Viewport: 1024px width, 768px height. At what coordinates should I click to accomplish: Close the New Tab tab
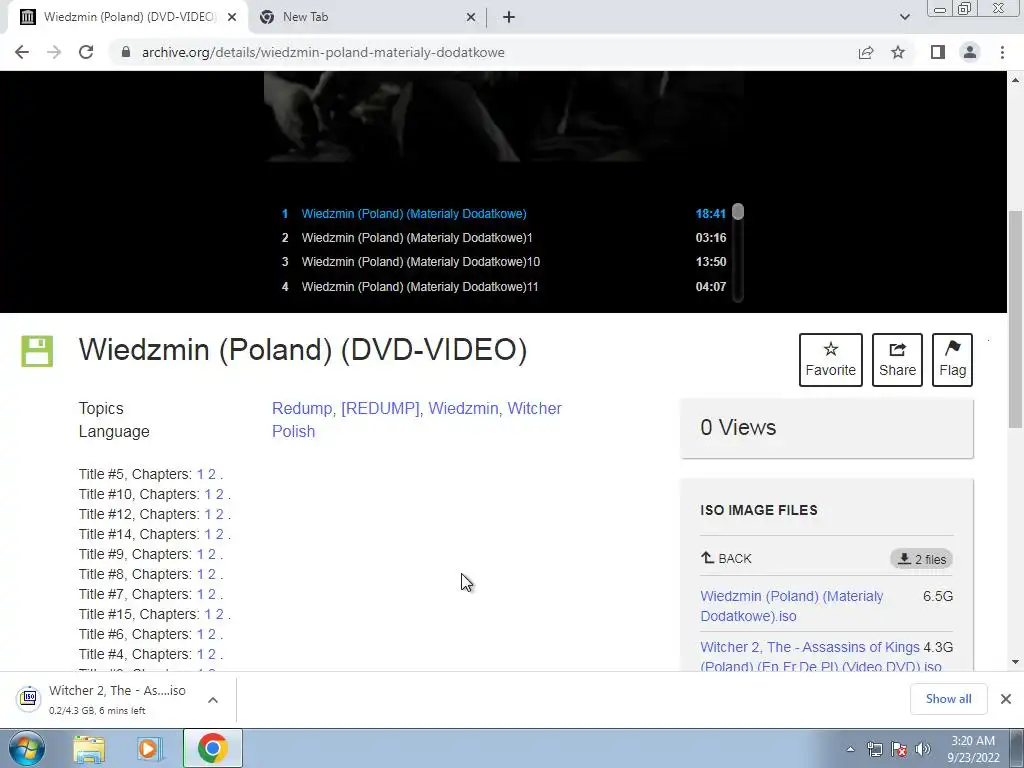pyautogui.click(x=471, y=17)
